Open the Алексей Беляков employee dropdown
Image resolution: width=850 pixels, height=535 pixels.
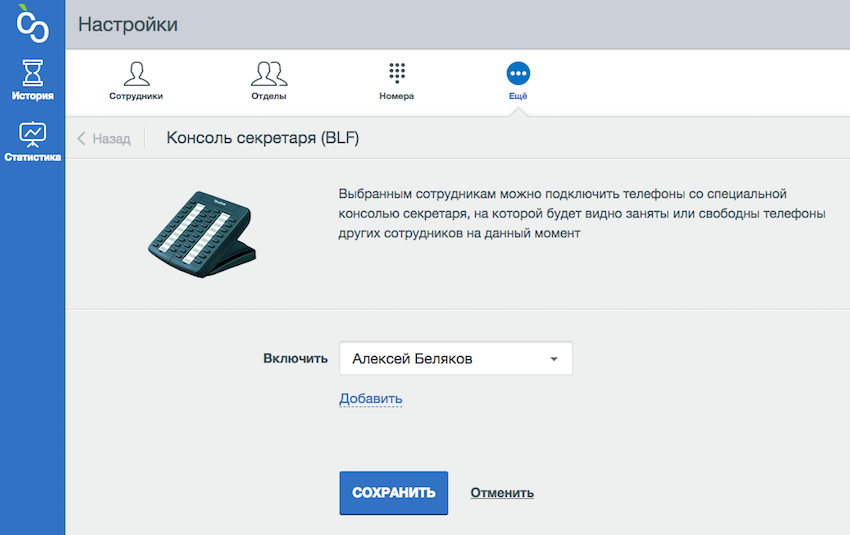tap(456, 358)
